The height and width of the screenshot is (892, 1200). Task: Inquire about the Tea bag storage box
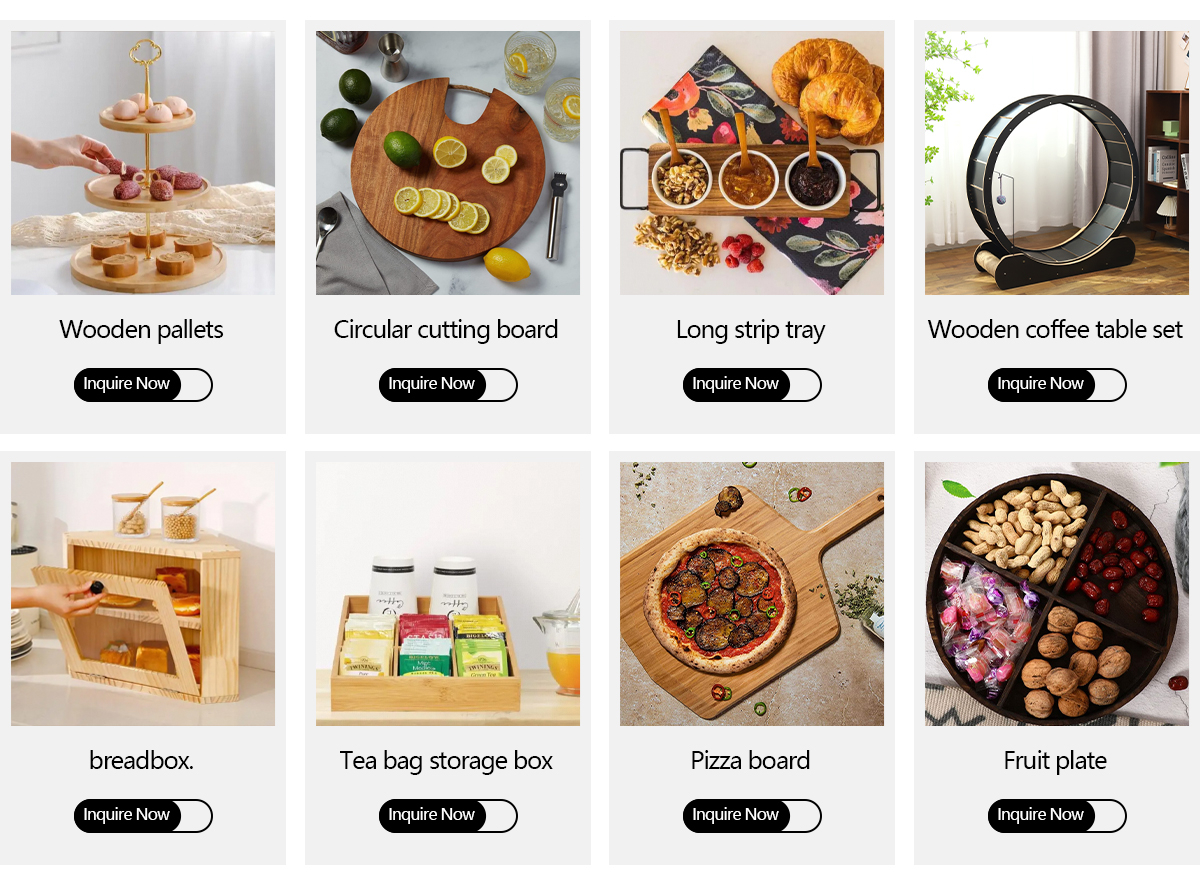coord(448,815)
